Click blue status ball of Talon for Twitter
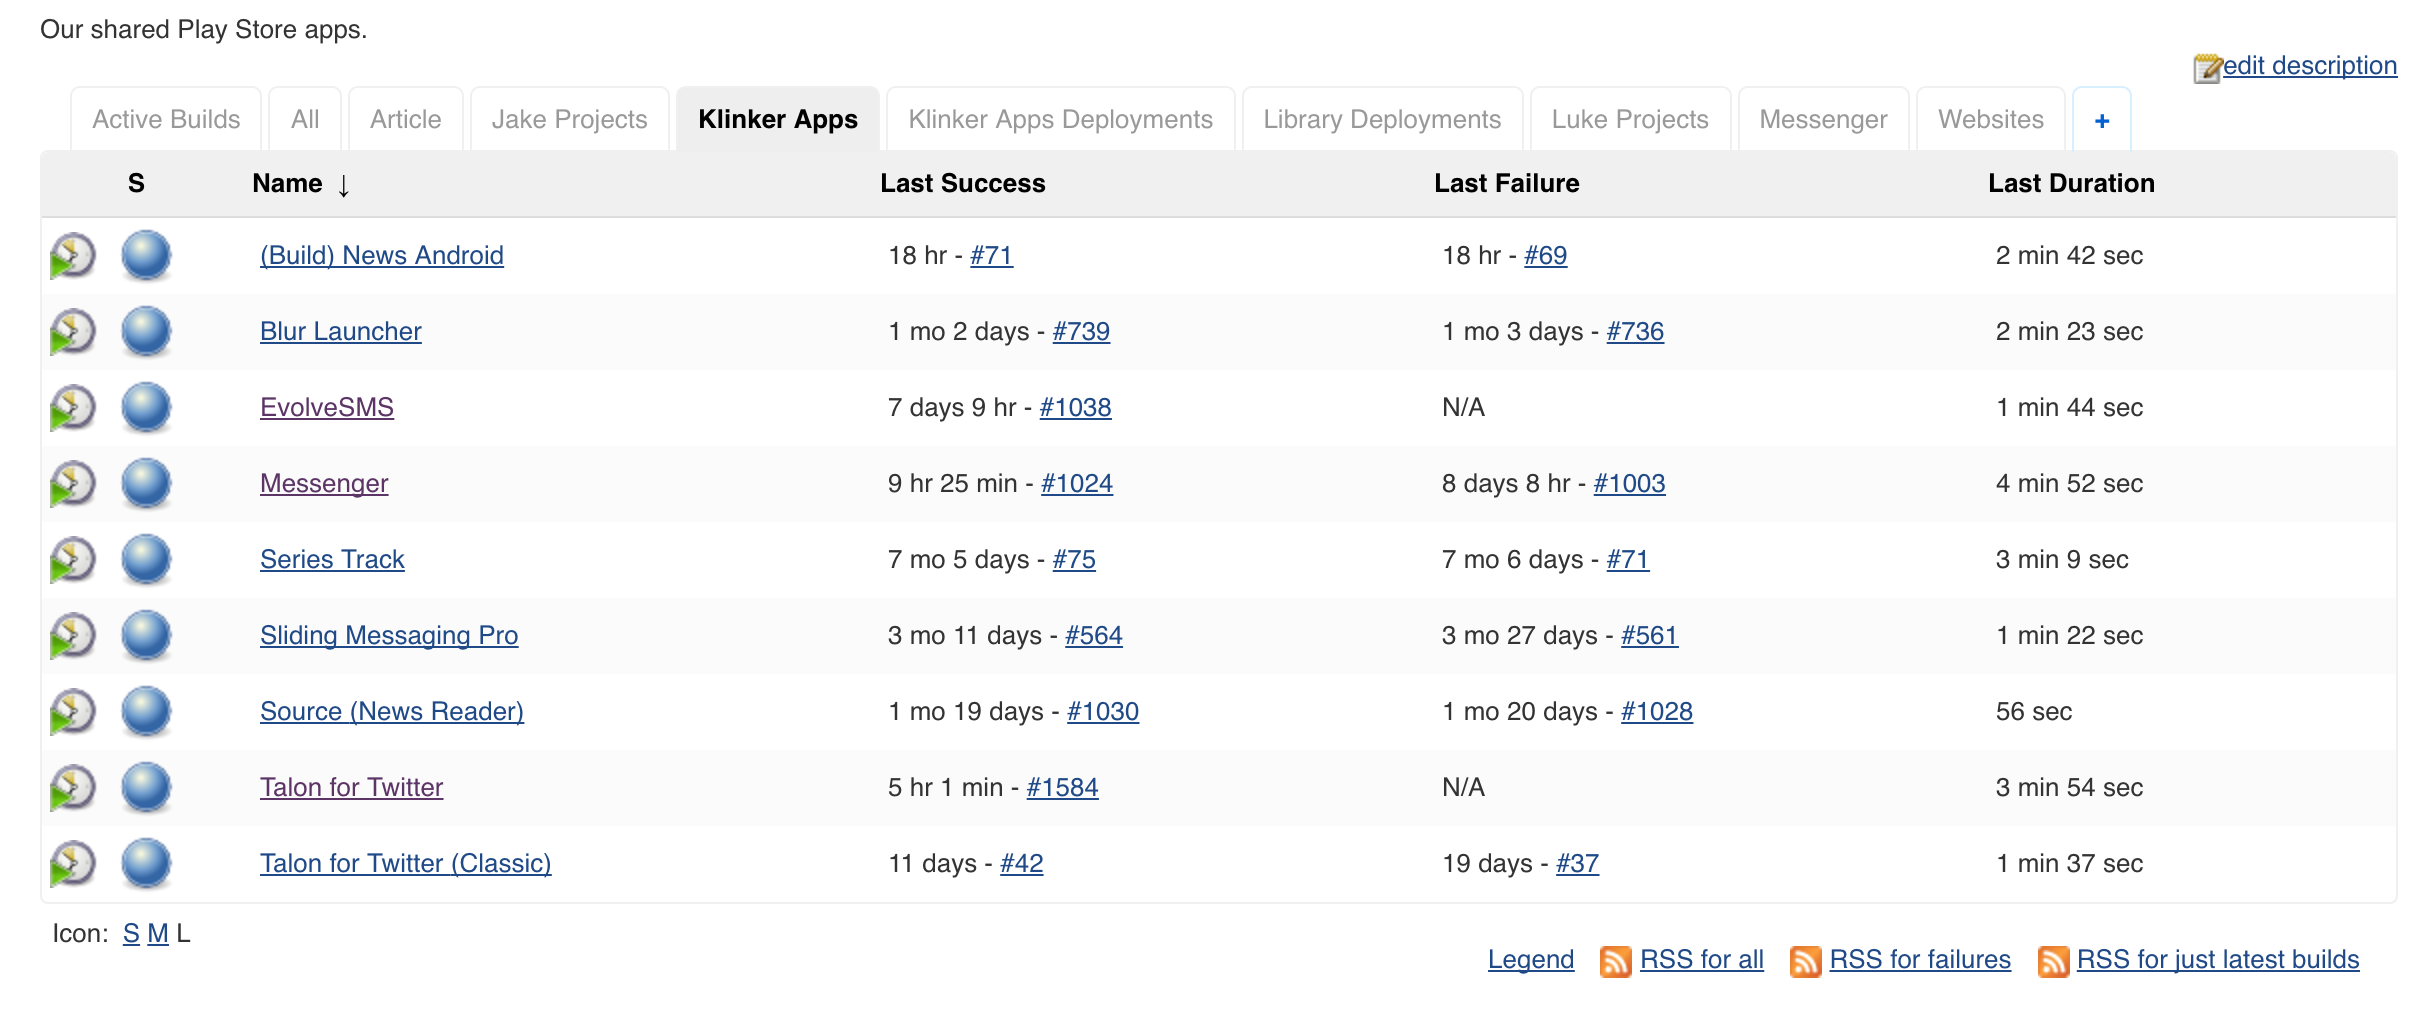 (x=146, y=787)
